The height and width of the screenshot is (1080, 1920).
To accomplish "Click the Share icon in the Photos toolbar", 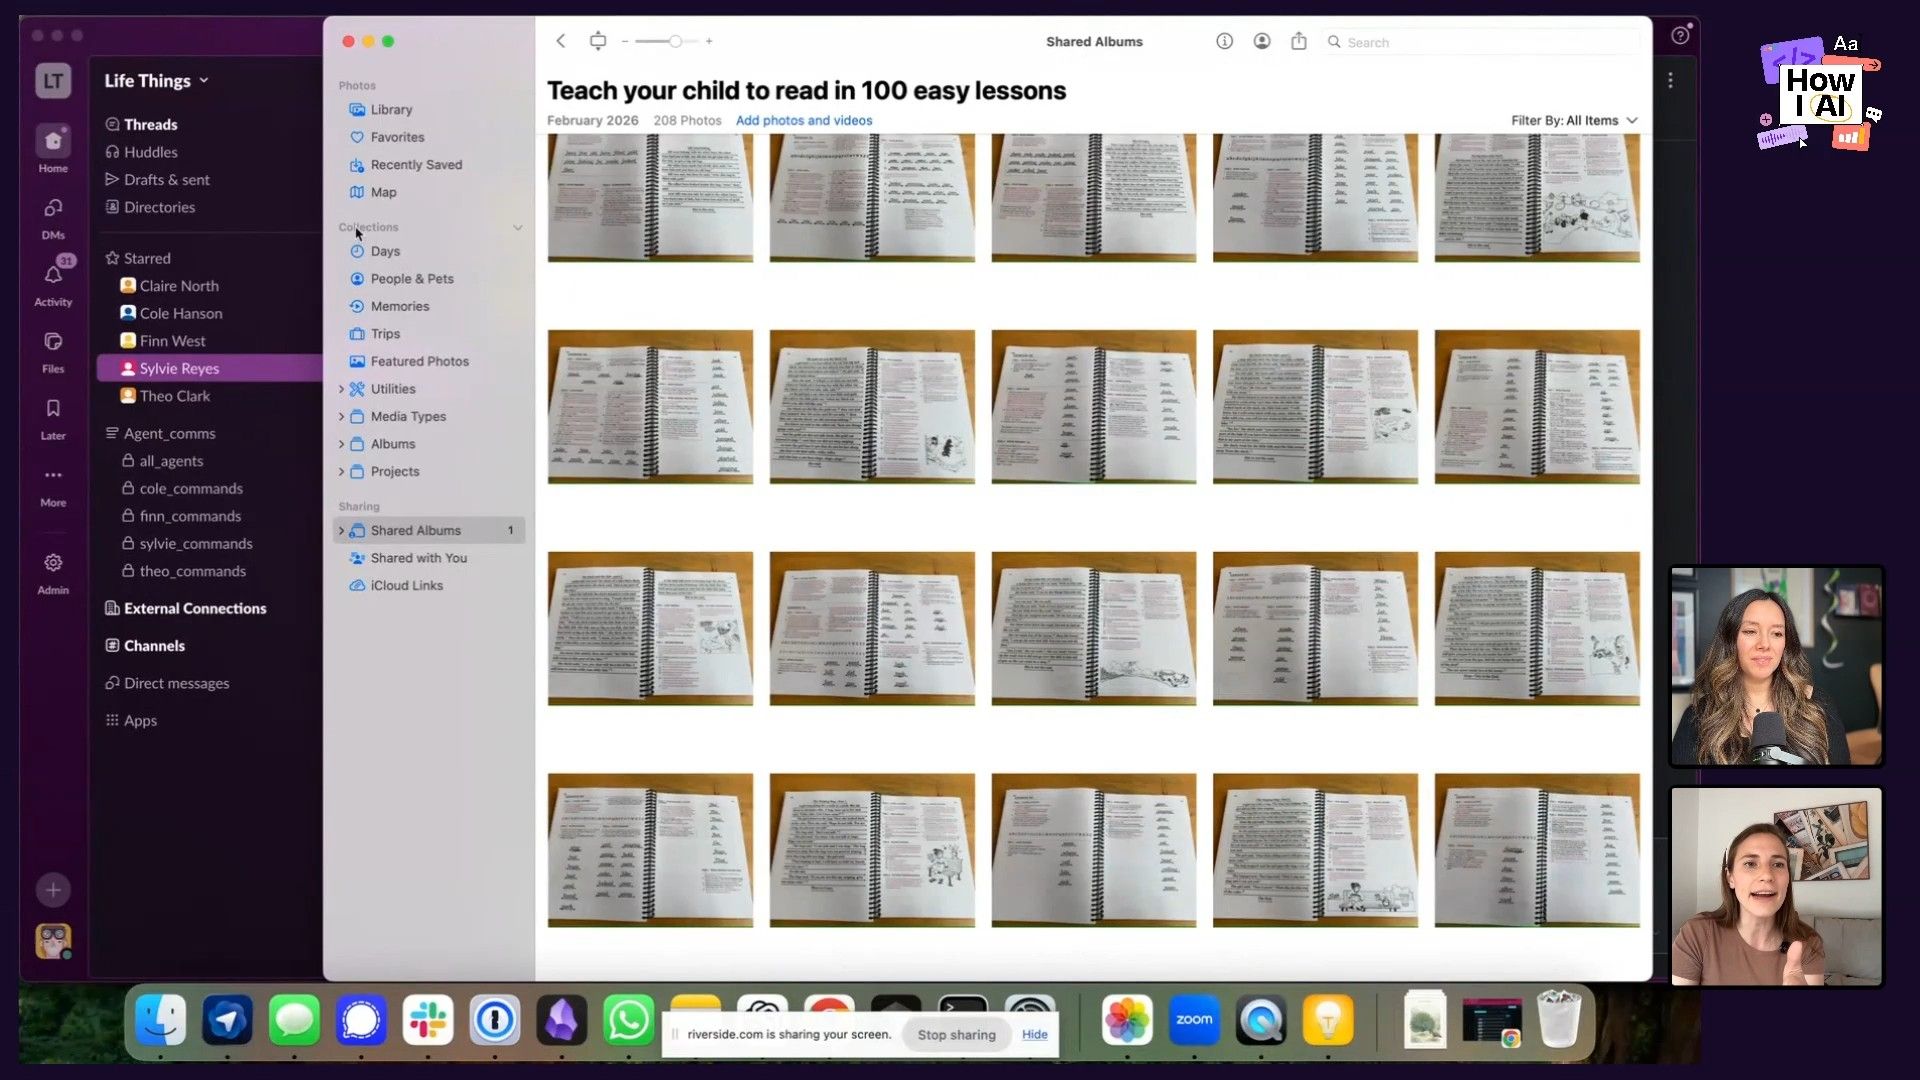I will tap(1299, 41).
